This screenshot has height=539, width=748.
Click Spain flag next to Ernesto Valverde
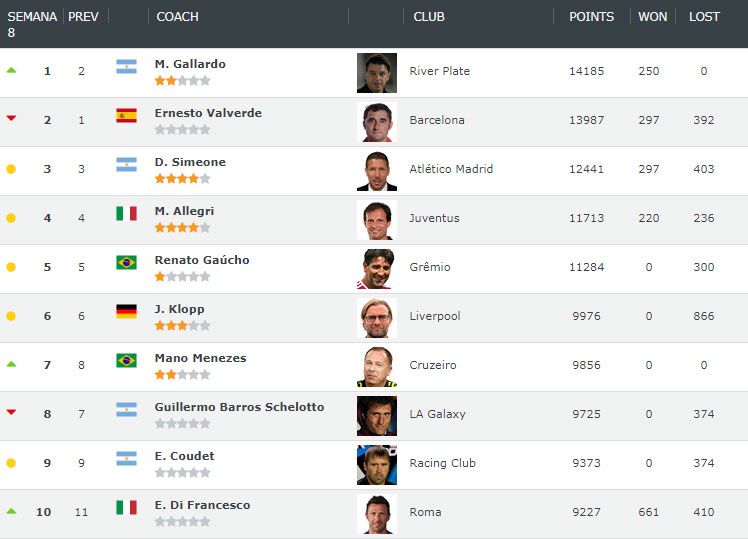point(126,116)
